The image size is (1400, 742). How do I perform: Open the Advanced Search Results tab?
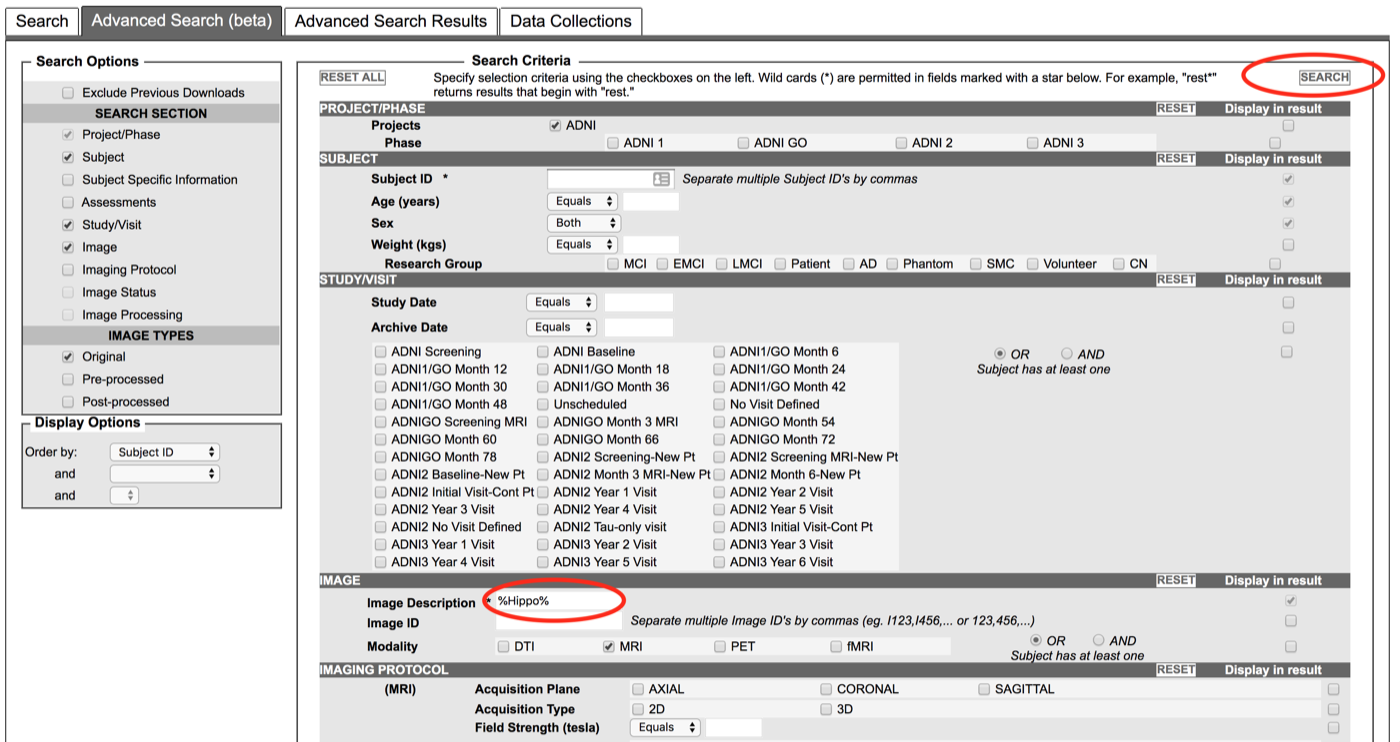(391, 21)
